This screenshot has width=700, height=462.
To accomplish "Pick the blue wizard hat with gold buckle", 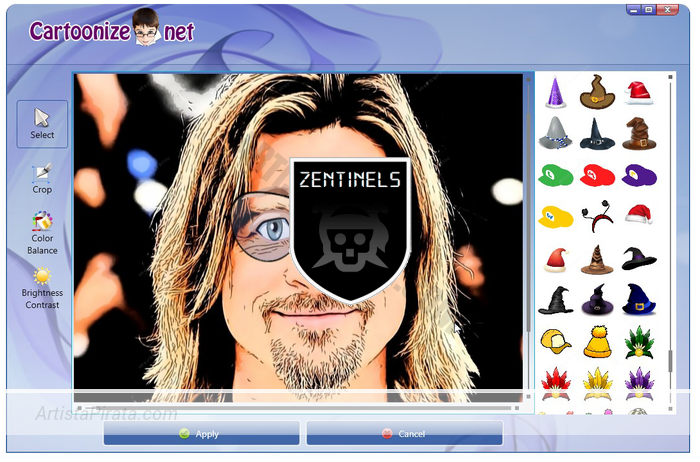I will point(639,300).
